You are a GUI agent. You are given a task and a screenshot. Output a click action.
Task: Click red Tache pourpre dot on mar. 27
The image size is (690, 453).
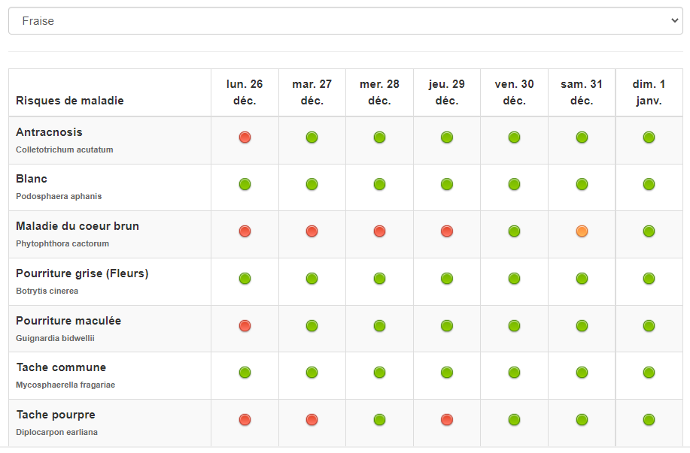coord(312,419)
